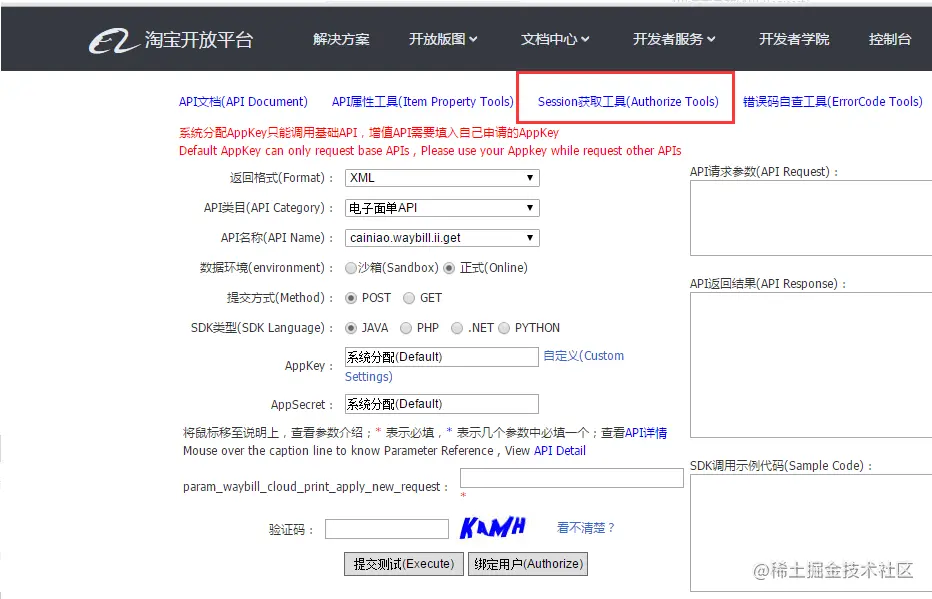
Task: Click the captcha image to refresh it
Action: coord(494,527)
